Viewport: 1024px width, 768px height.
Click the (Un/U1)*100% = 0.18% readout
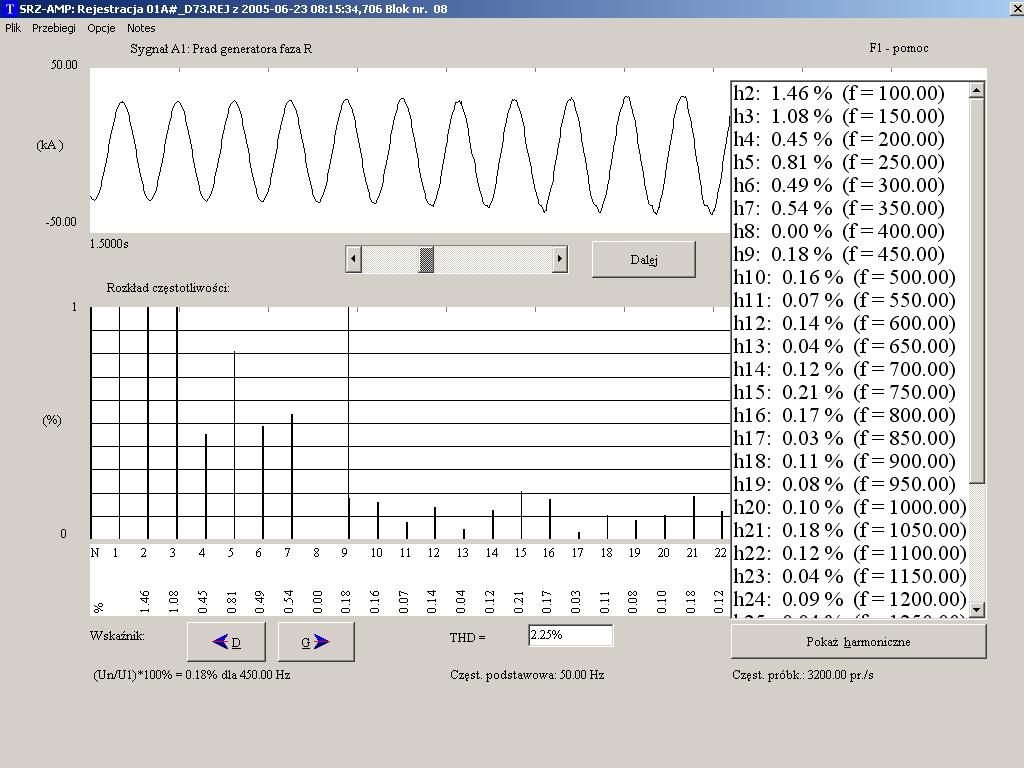191,675
